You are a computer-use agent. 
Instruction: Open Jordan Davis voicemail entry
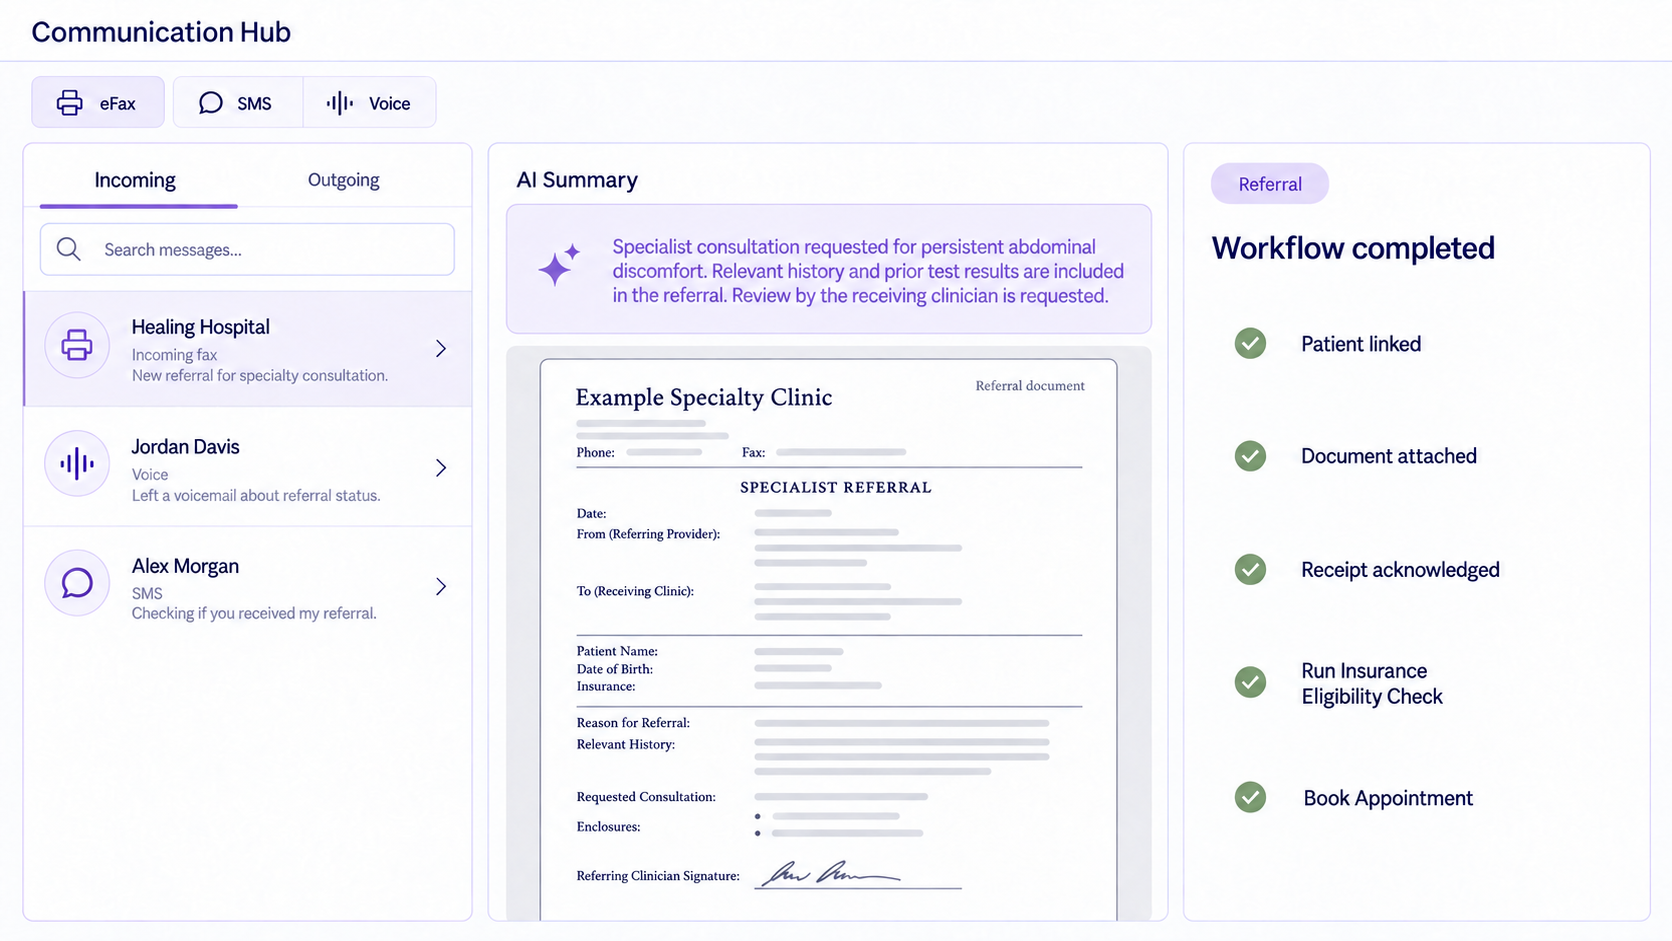[248, 467]
